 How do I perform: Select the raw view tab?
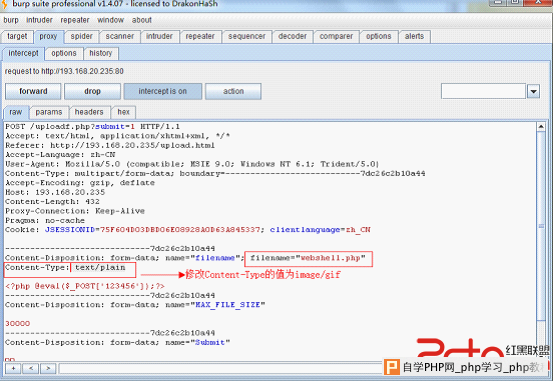(16, 112)
